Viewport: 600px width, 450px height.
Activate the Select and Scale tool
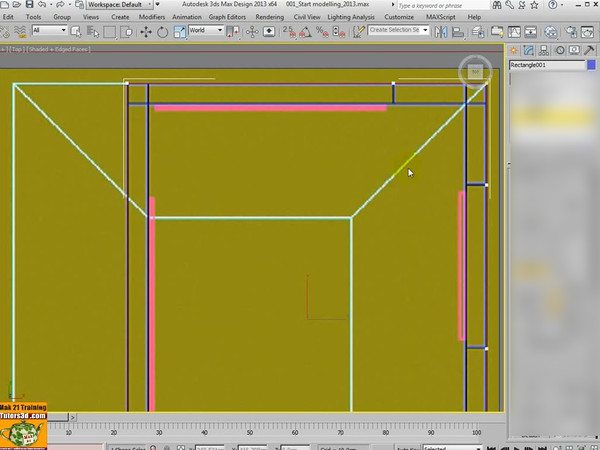click(x=179, y=32)
